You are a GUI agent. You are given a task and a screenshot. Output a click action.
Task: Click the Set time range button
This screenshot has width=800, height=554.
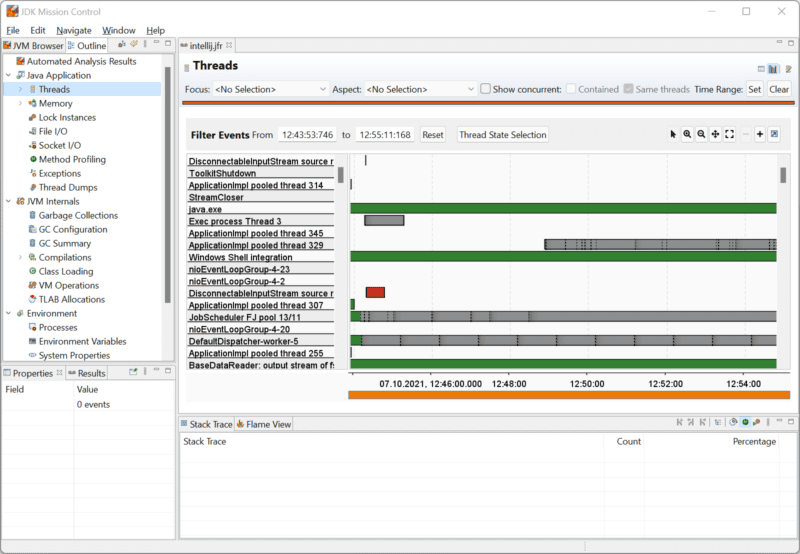755,89
